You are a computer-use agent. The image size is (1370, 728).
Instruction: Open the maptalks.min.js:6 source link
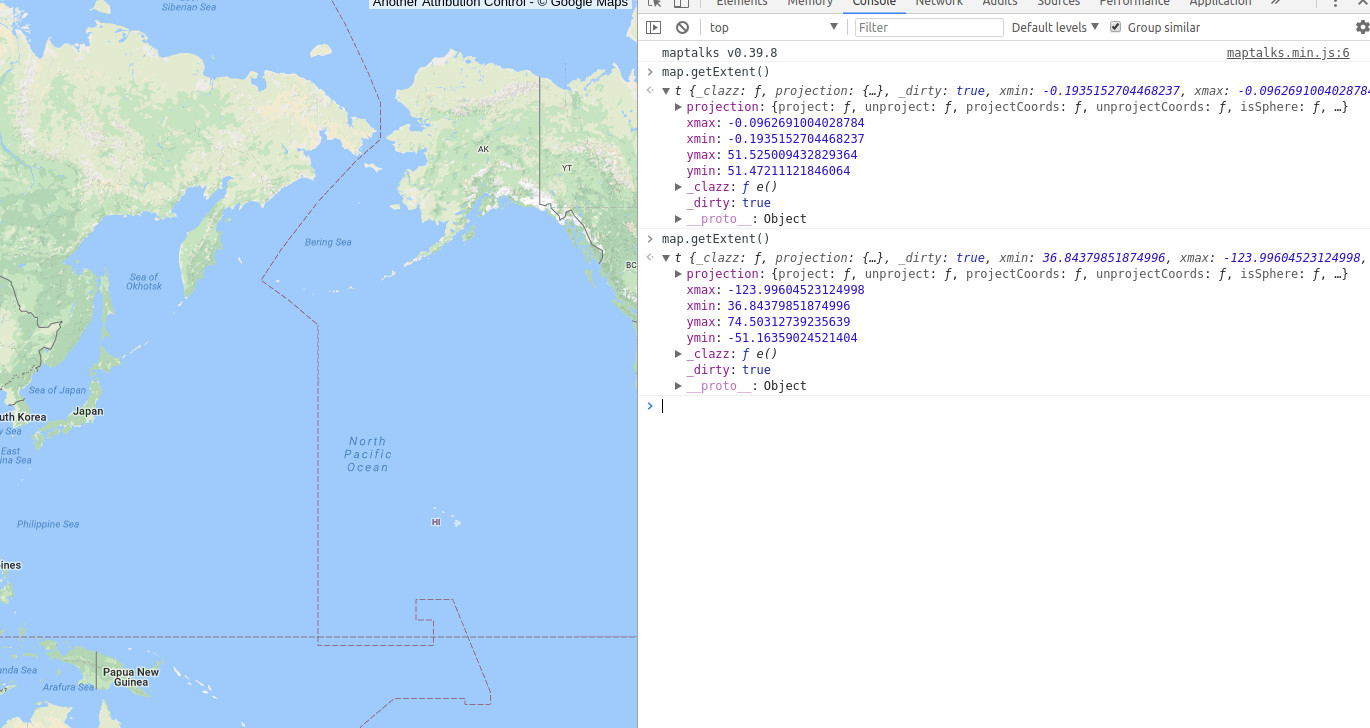[1288, 52]
